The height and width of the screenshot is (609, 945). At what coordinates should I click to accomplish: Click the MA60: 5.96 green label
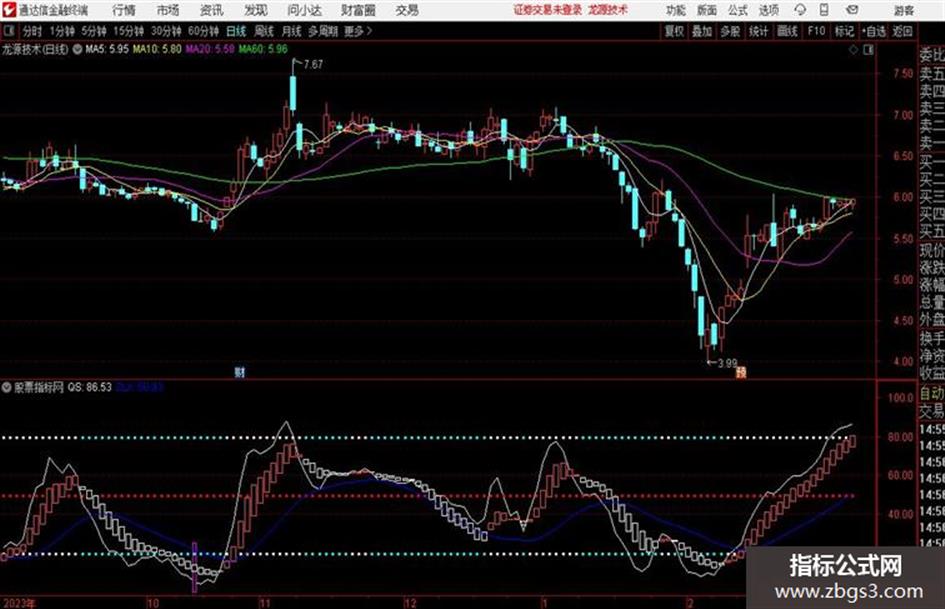263,49
